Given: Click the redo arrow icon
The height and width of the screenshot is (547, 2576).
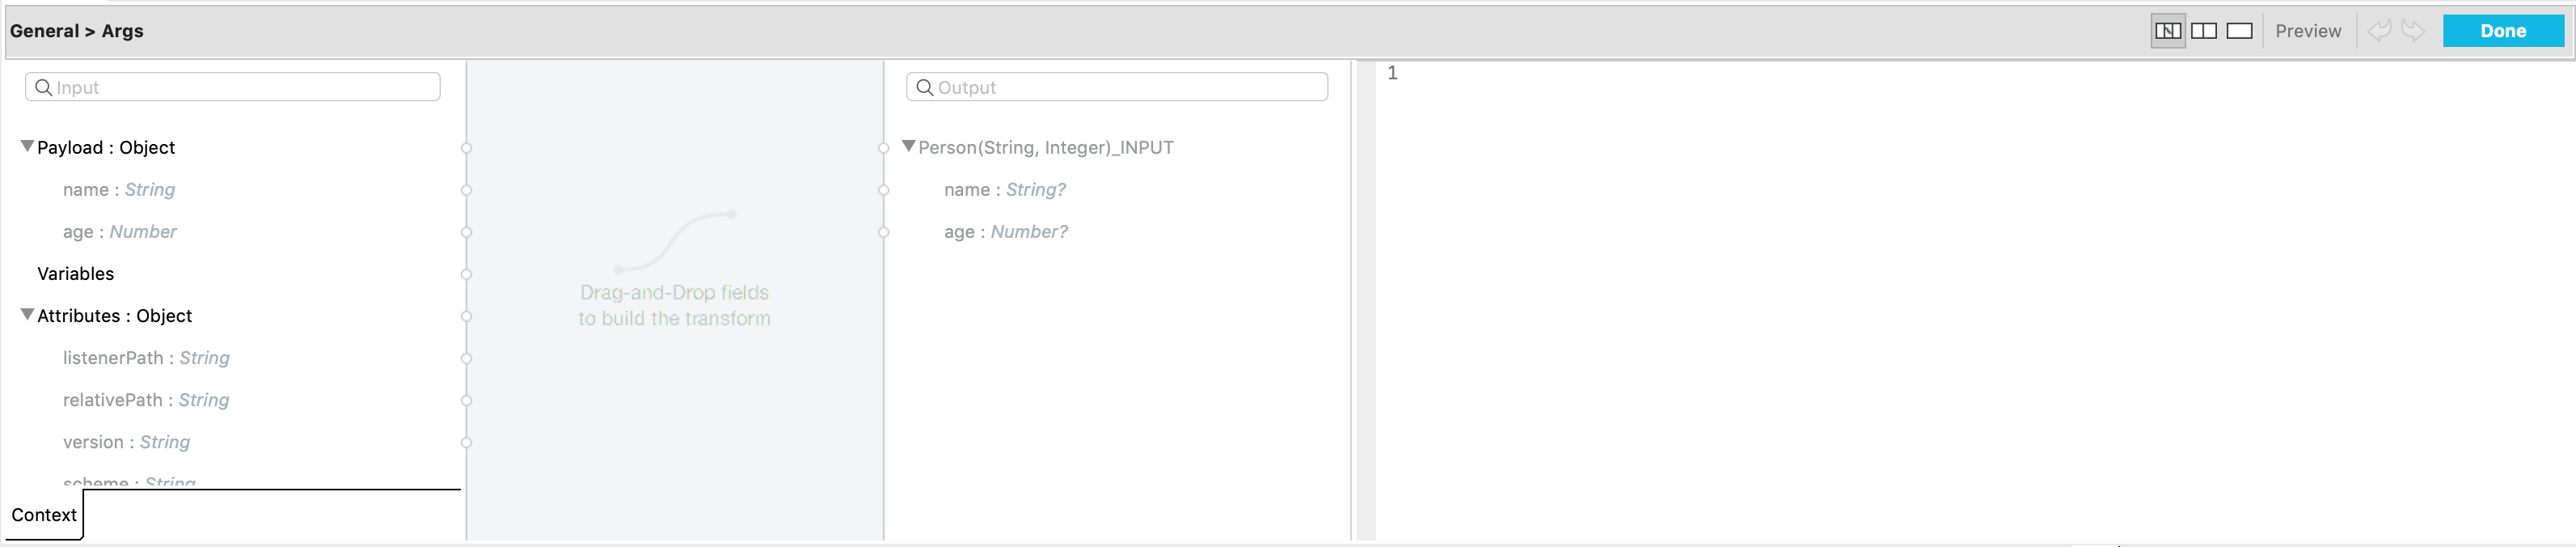Looking at the screenshot, I should click(2413, 31).
